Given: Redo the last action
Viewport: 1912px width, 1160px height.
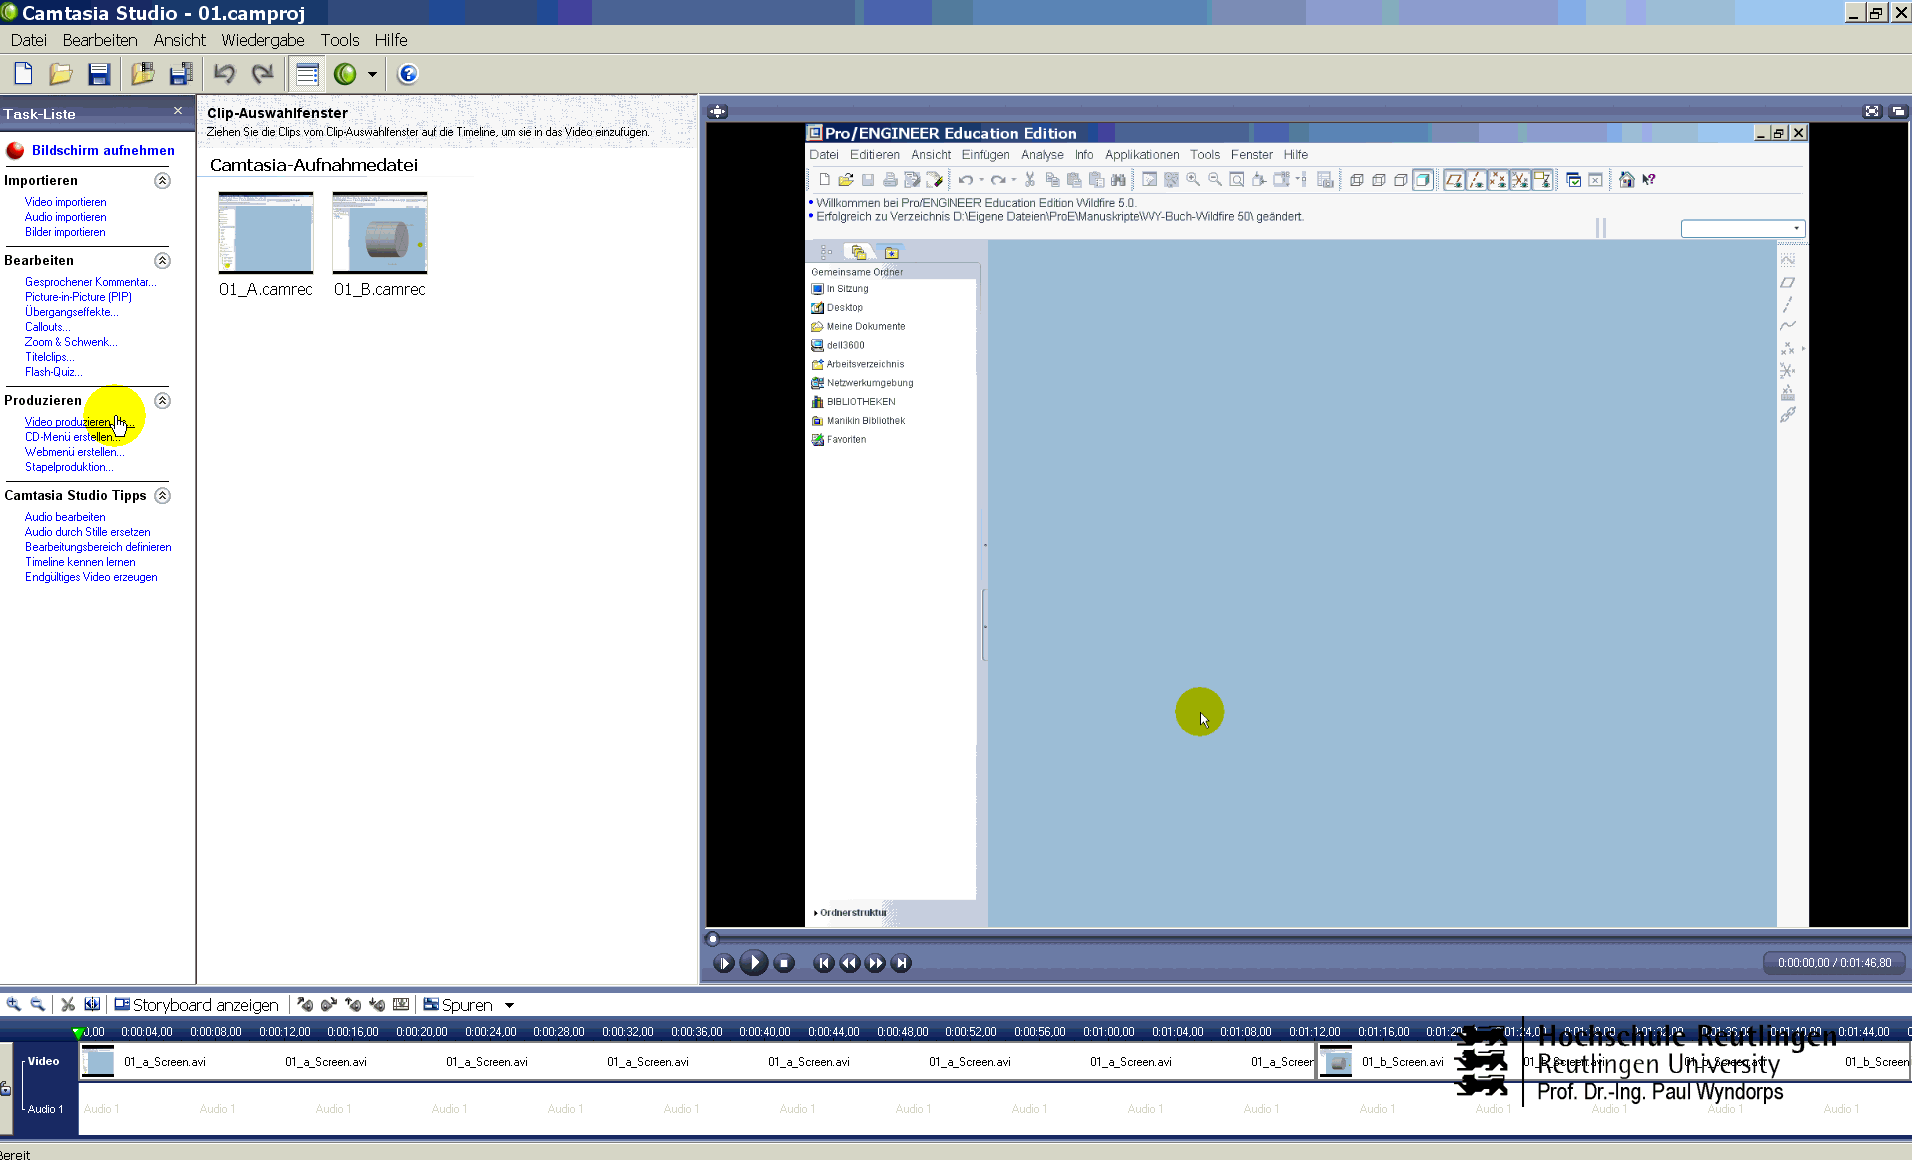Looking at the screenshot, I should tap(262, 74).
